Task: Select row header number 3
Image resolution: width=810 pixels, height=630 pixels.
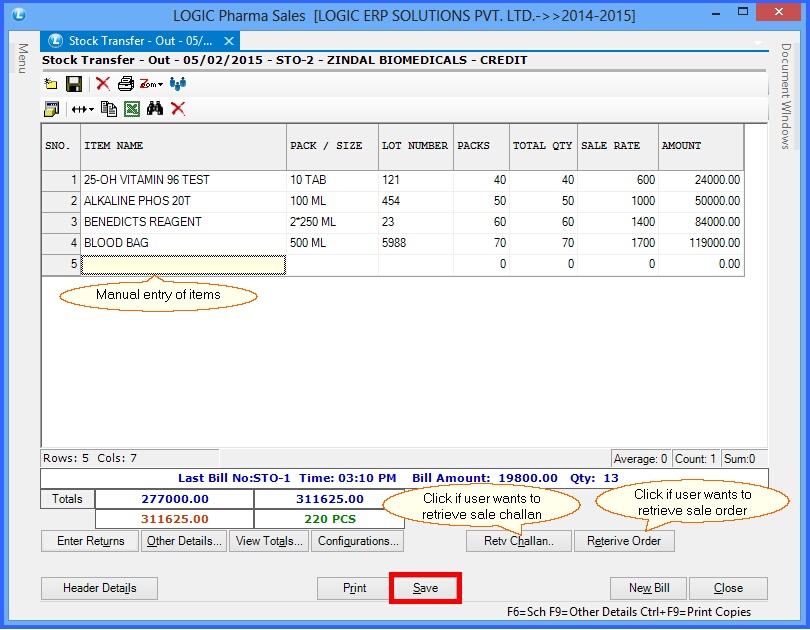Action: point(61,222)
